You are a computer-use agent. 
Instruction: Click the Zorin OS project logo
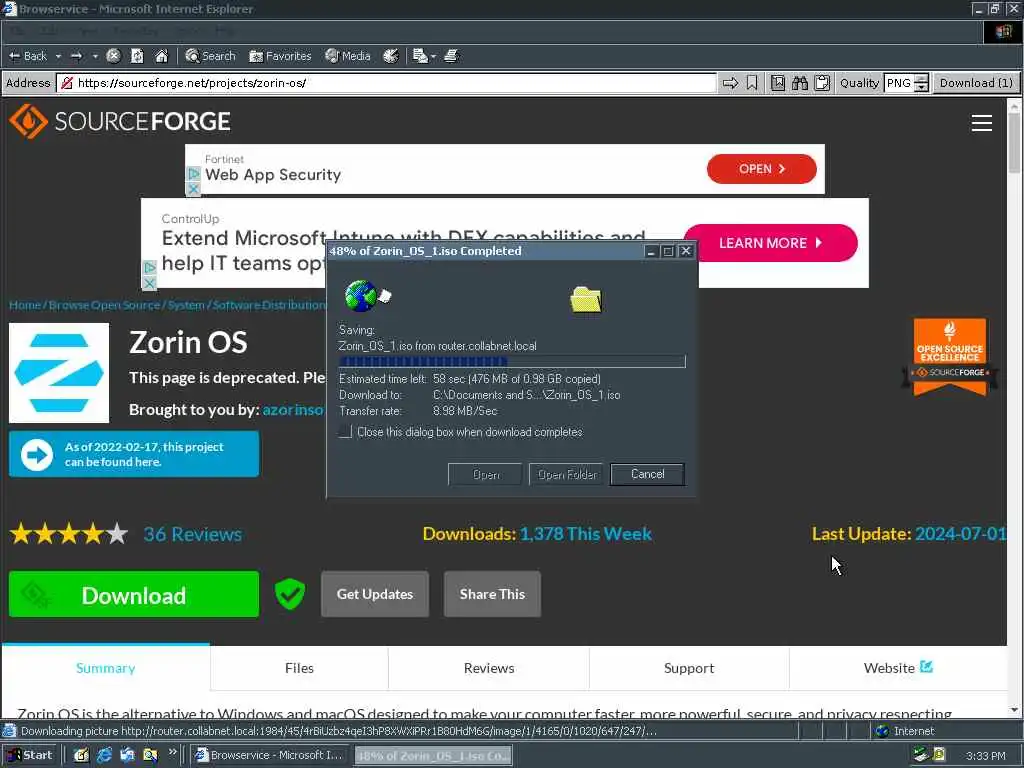(59, 373)
